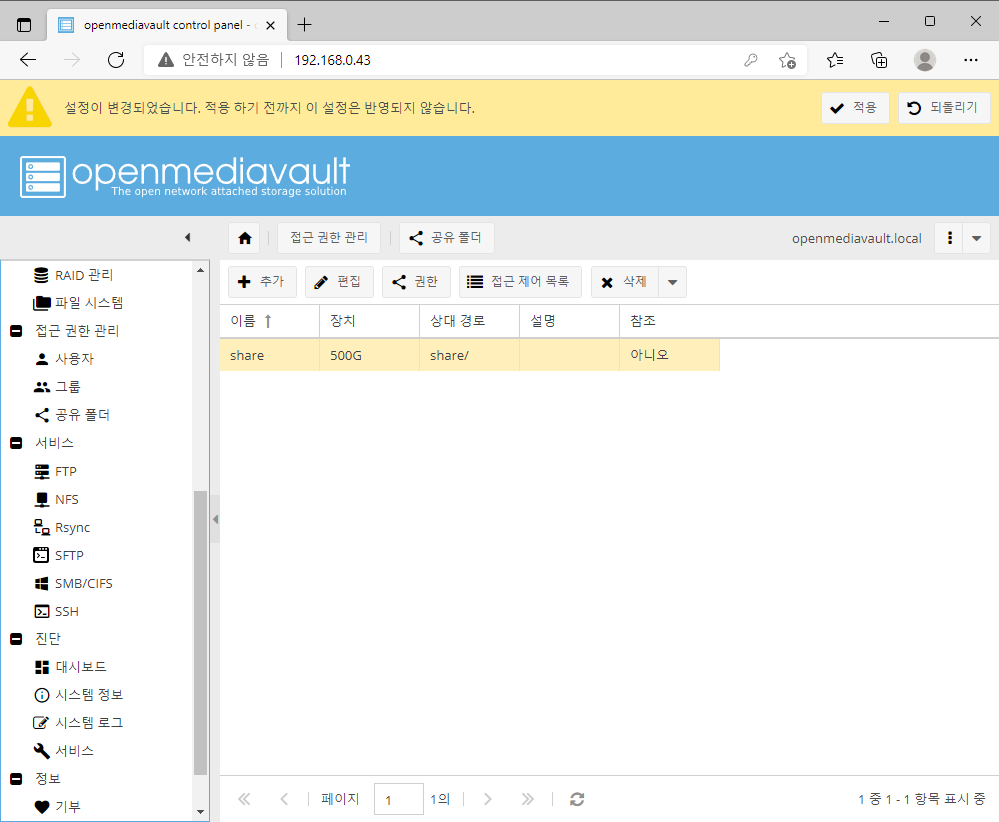
Task: Click the 500G device cell
Action: pos(370,356)
